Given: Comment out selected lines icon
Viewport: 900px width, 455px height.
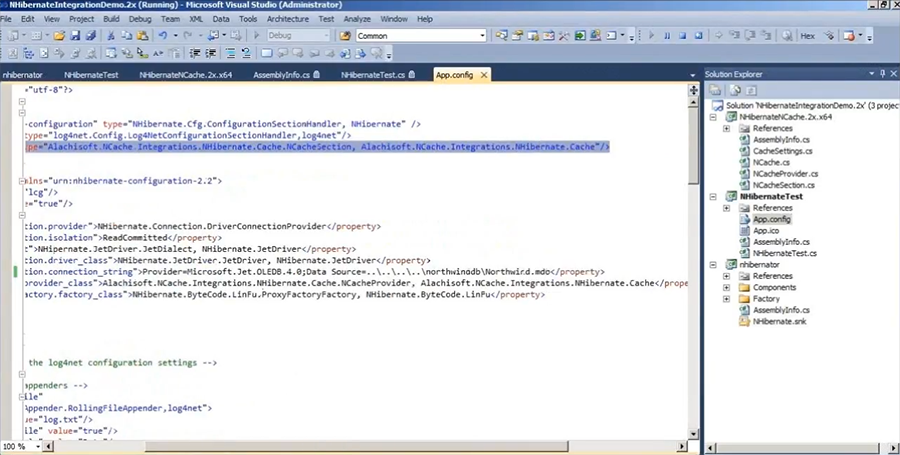Looking at the screenshot, I should tap(231, 53).
